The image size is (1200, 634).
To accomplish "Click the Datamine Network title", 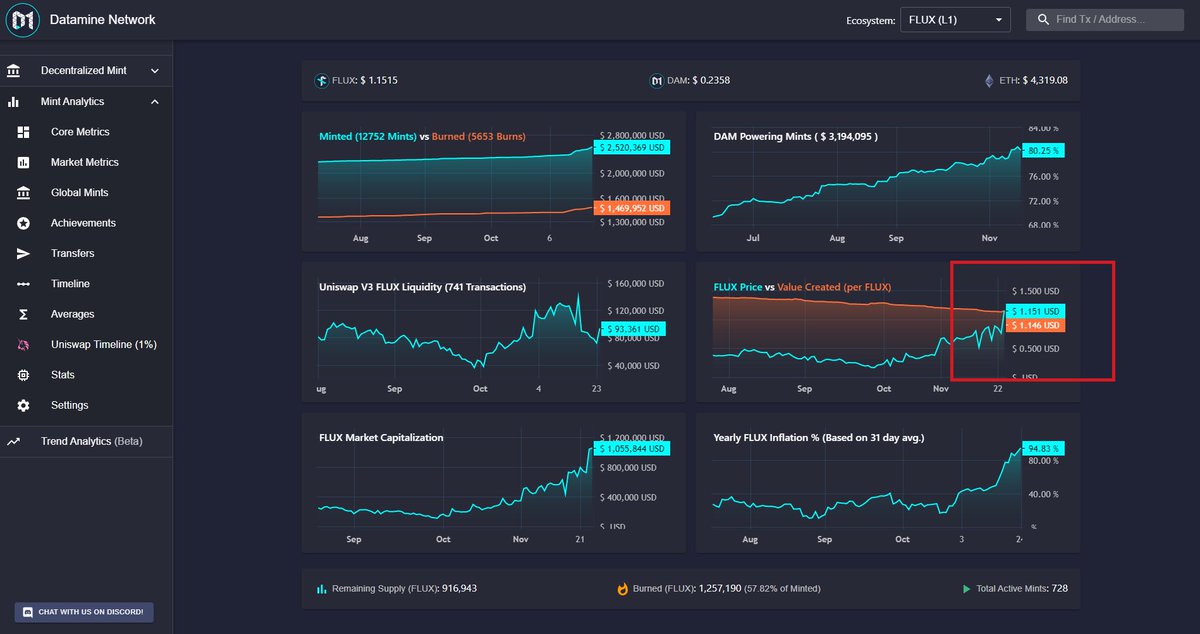I will pyautogui.click(x=102, y=20).
